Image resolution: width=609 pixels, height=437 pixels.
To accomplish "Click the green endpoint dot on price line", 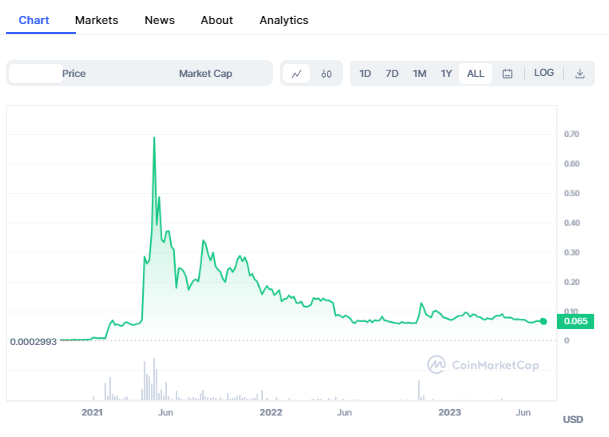I will point(543,321).
